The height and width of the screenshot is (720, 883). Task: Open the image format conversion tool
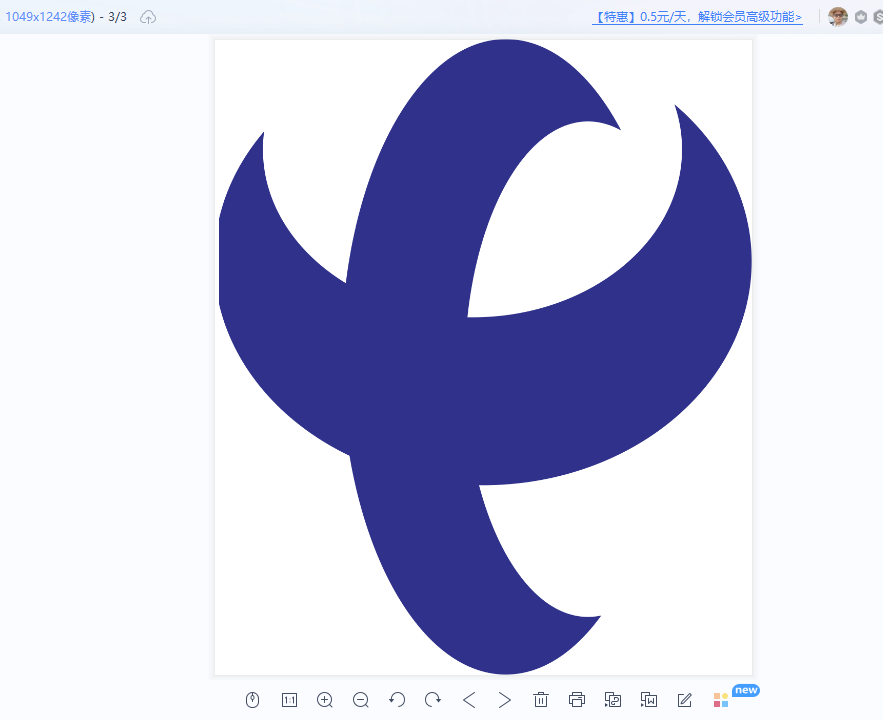pyautogui.click(x=613, y=700)
